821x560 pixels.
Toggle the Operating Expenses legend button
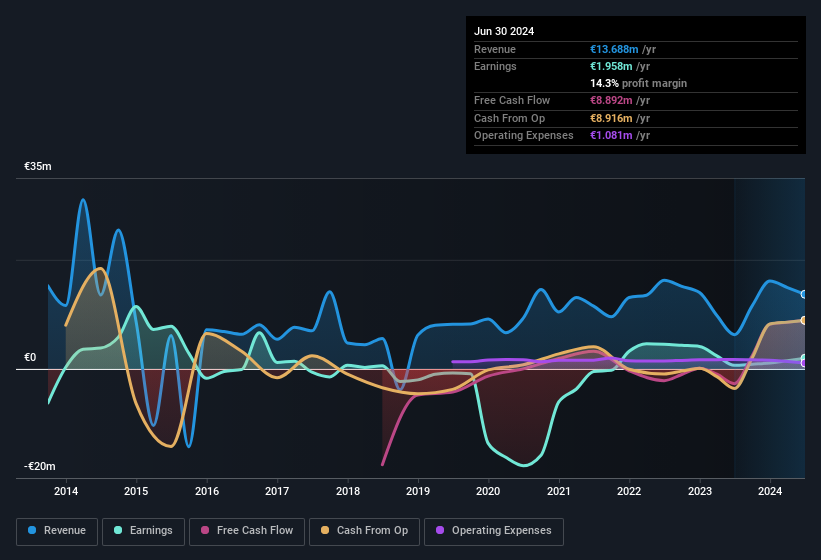tap(494, 531)
